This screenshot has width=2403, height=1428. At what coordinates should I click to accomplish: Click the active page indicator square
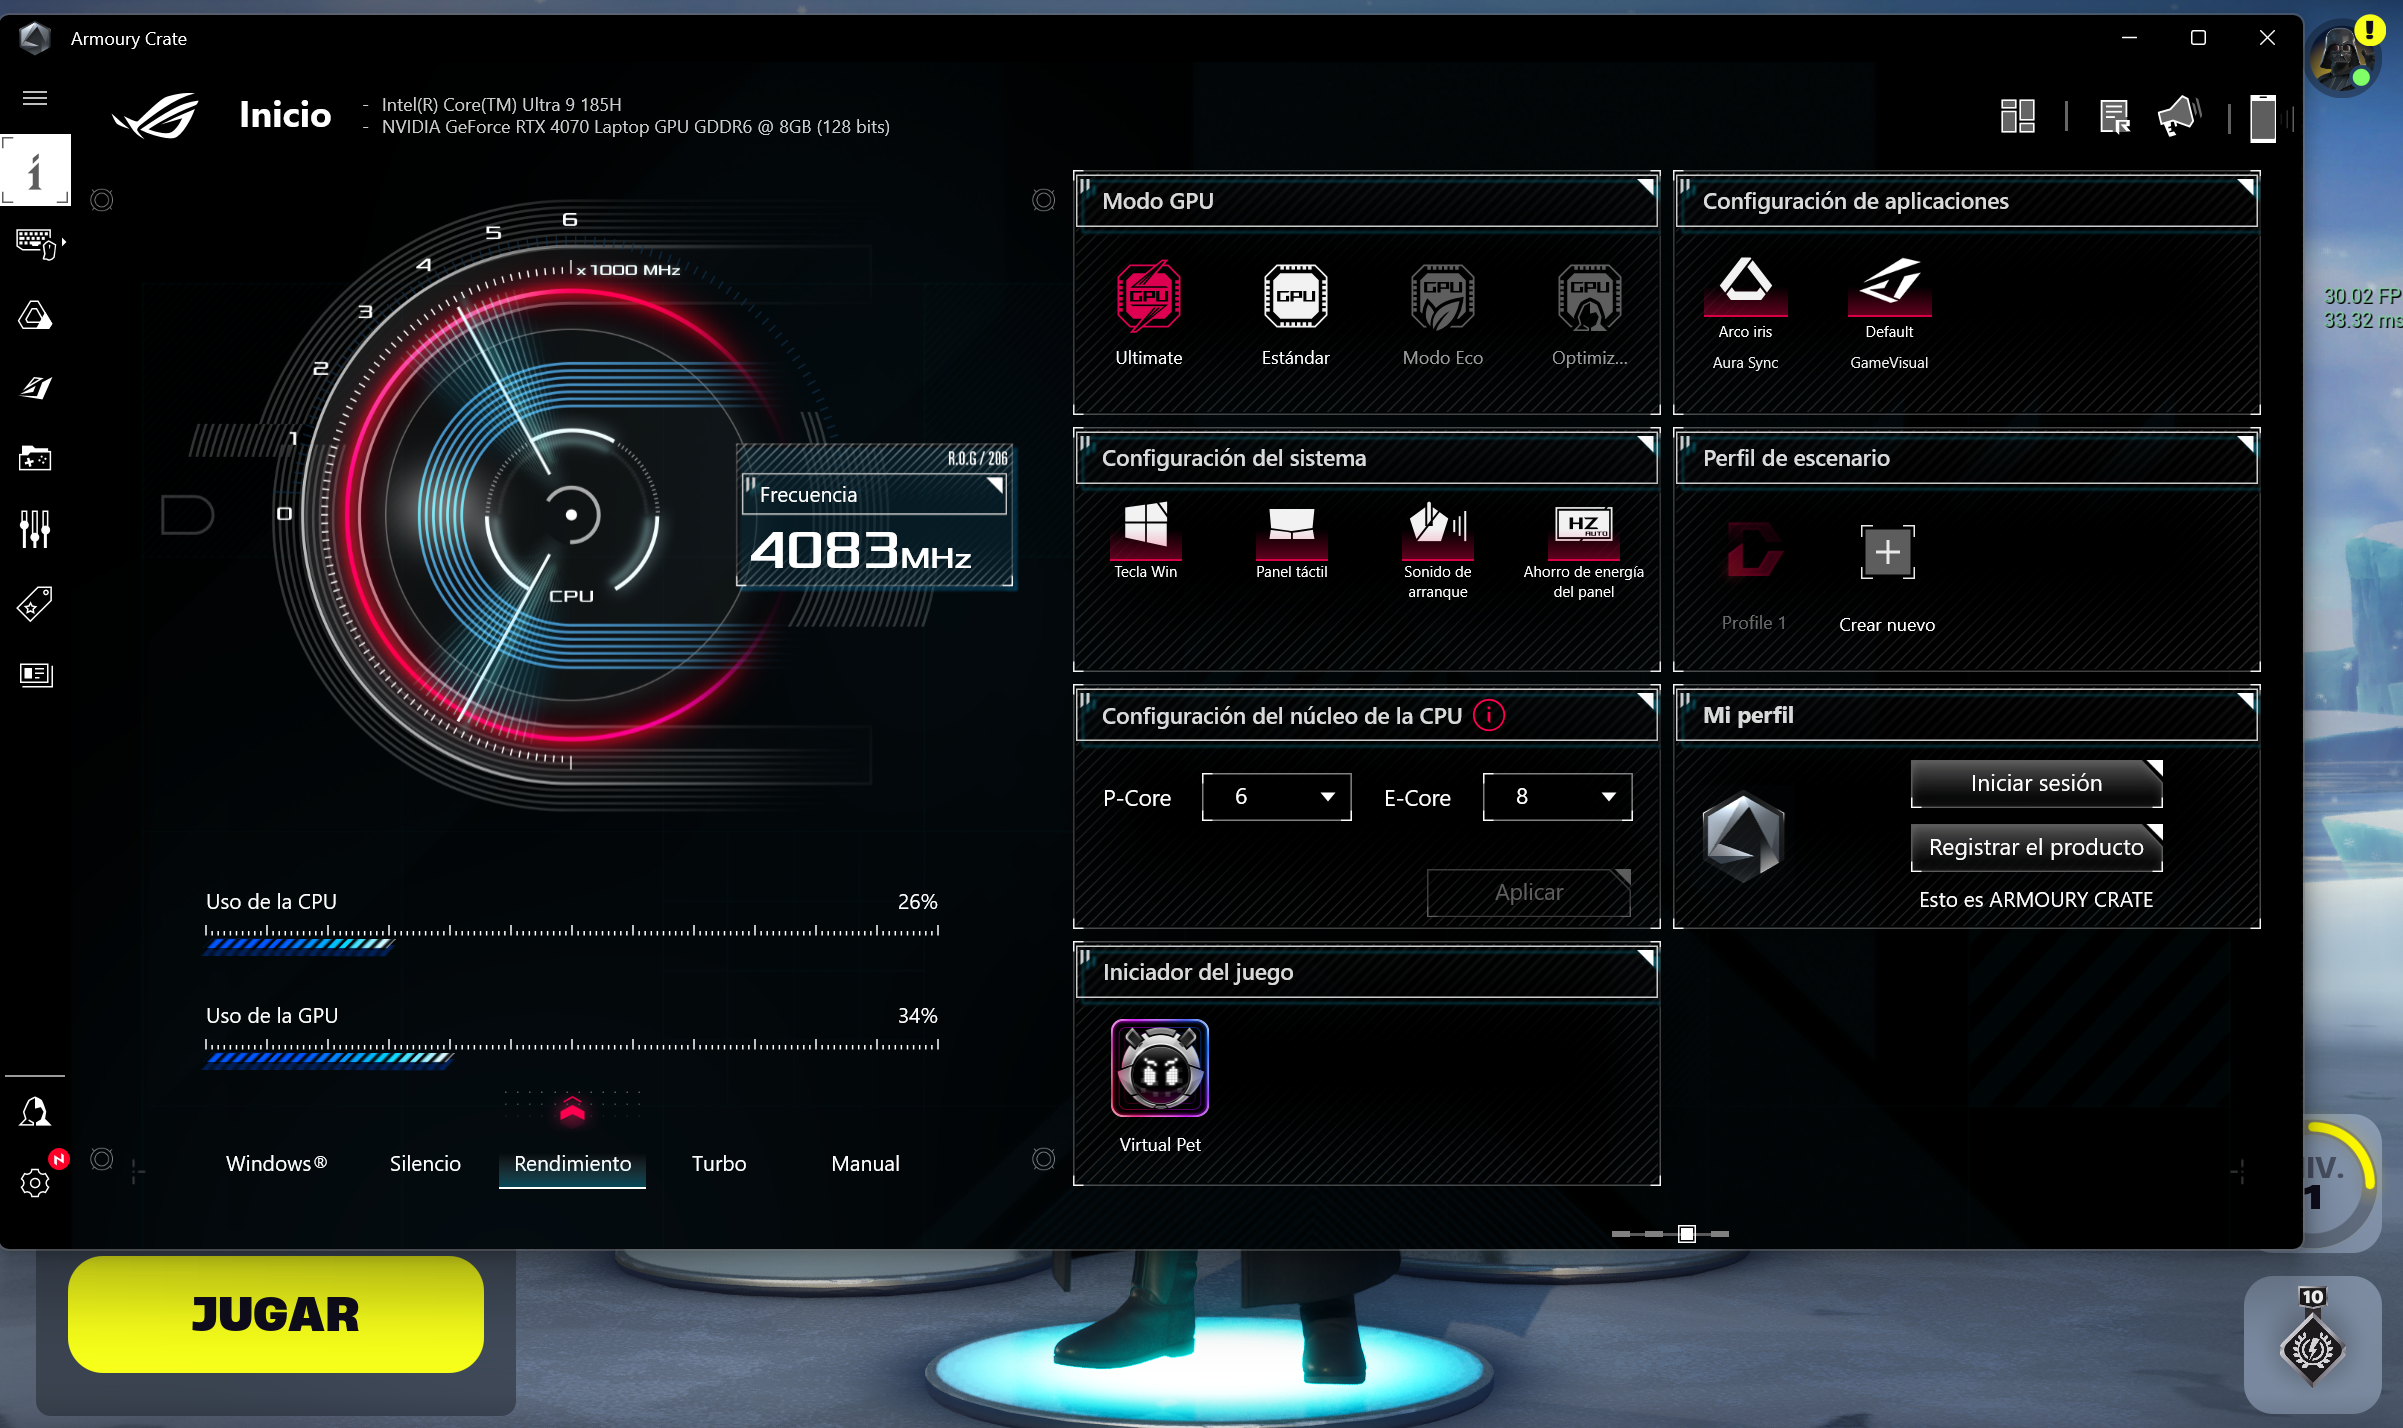tap(1687, 1234)
